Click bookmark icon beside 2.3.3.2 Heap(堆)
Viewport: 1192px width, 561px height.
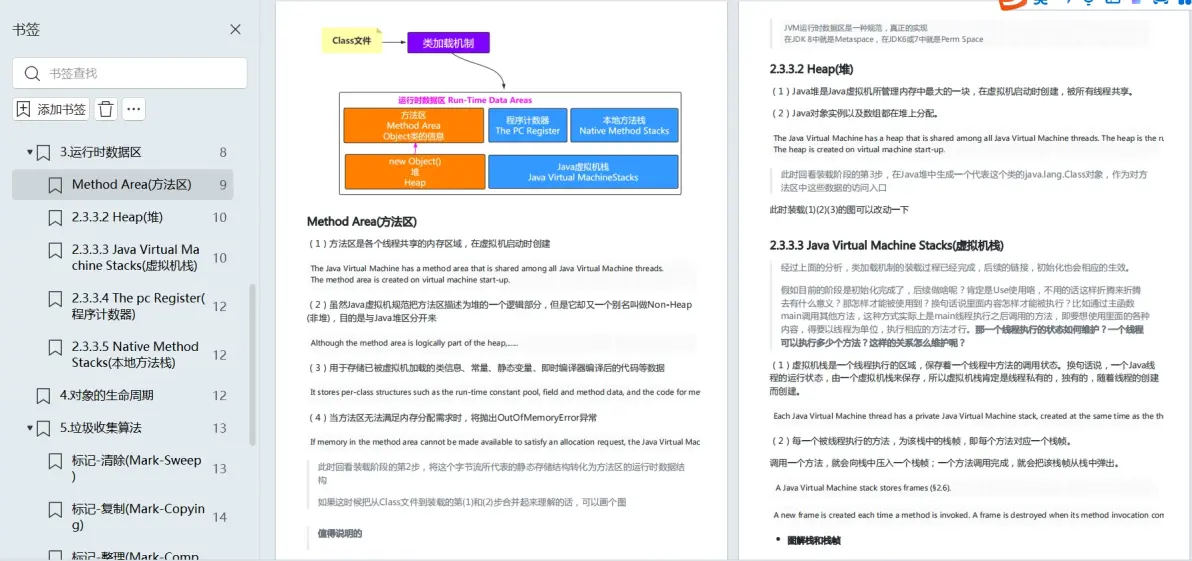(55, 217)
